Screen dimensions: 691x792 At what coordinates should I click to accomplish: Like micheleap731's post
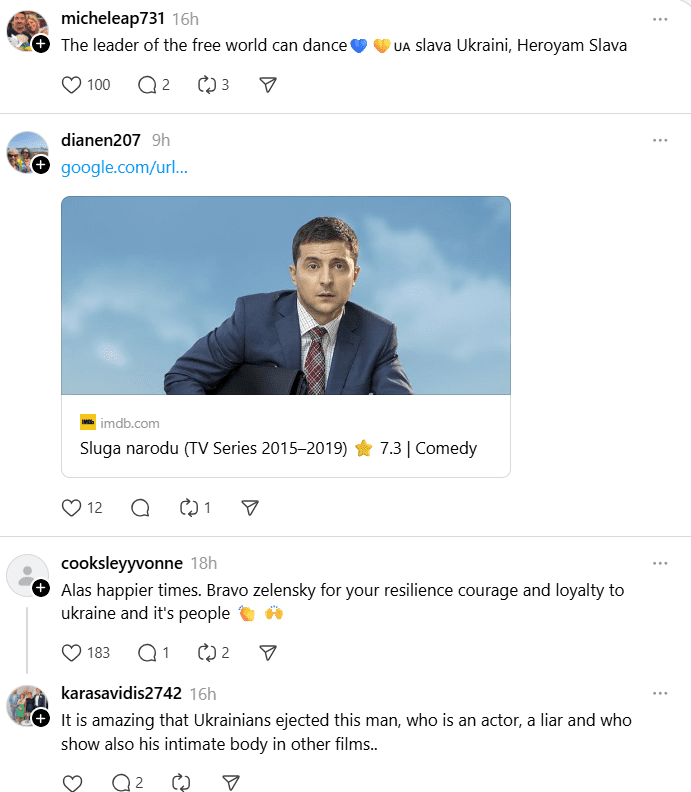pos(72,85)
